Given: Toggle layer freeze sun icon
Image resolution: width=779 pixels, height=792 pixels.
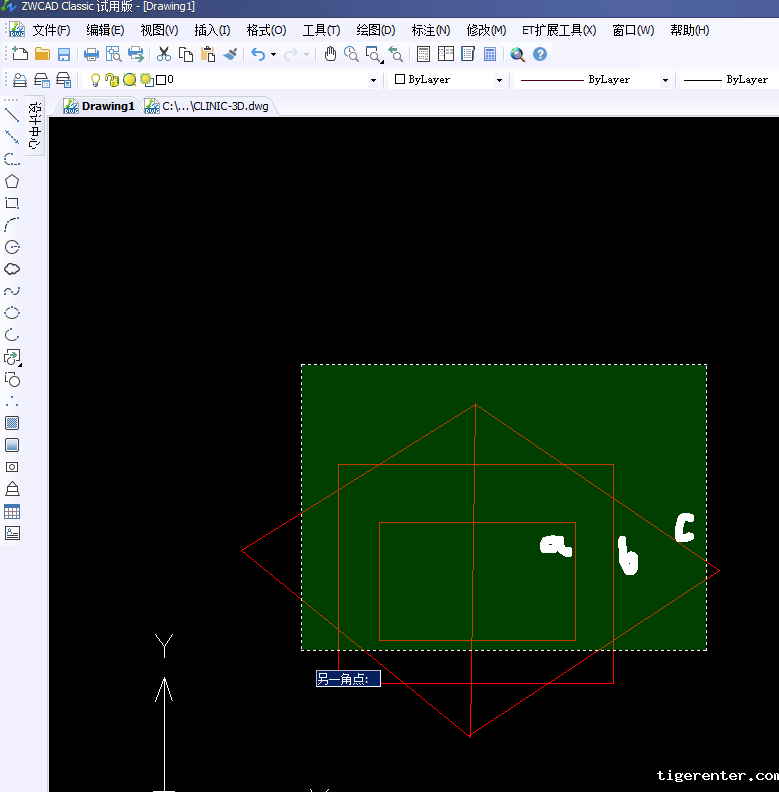Looking at the screenshot, I should pyautogui.click(x=129, y=80).
